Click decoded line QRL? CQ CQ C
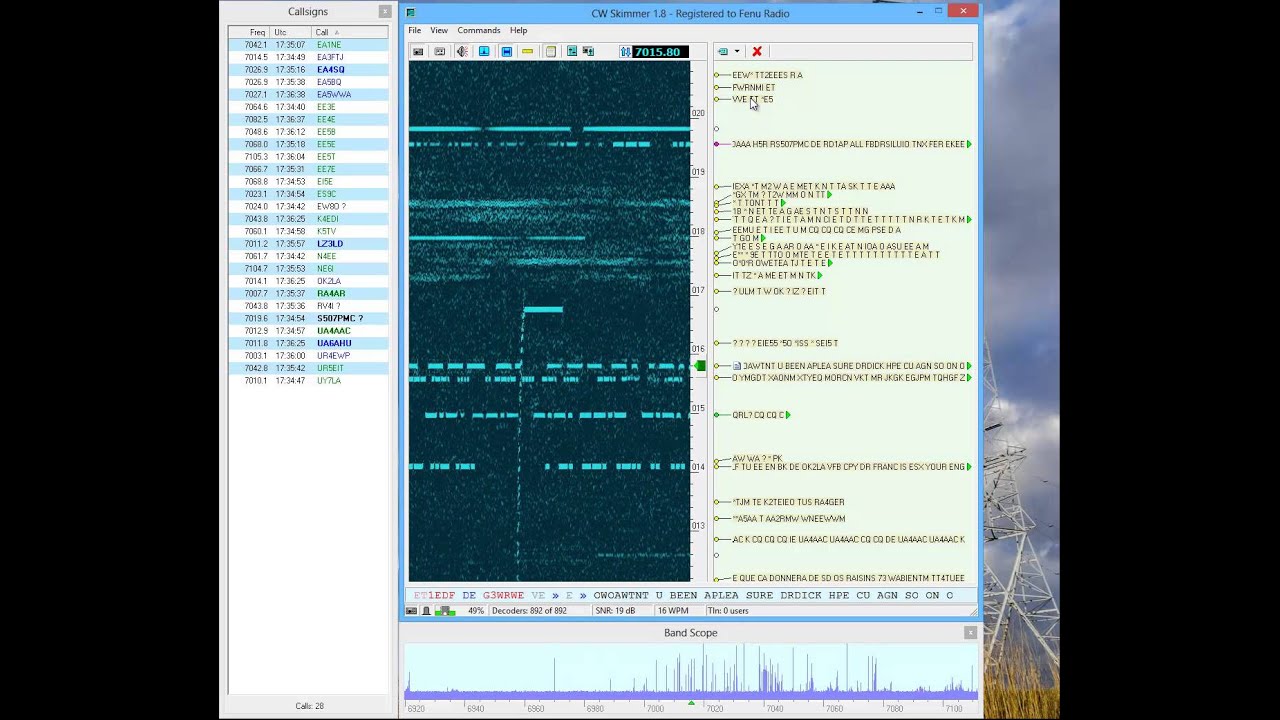The image size is (1280, 720). coord(758,415)
